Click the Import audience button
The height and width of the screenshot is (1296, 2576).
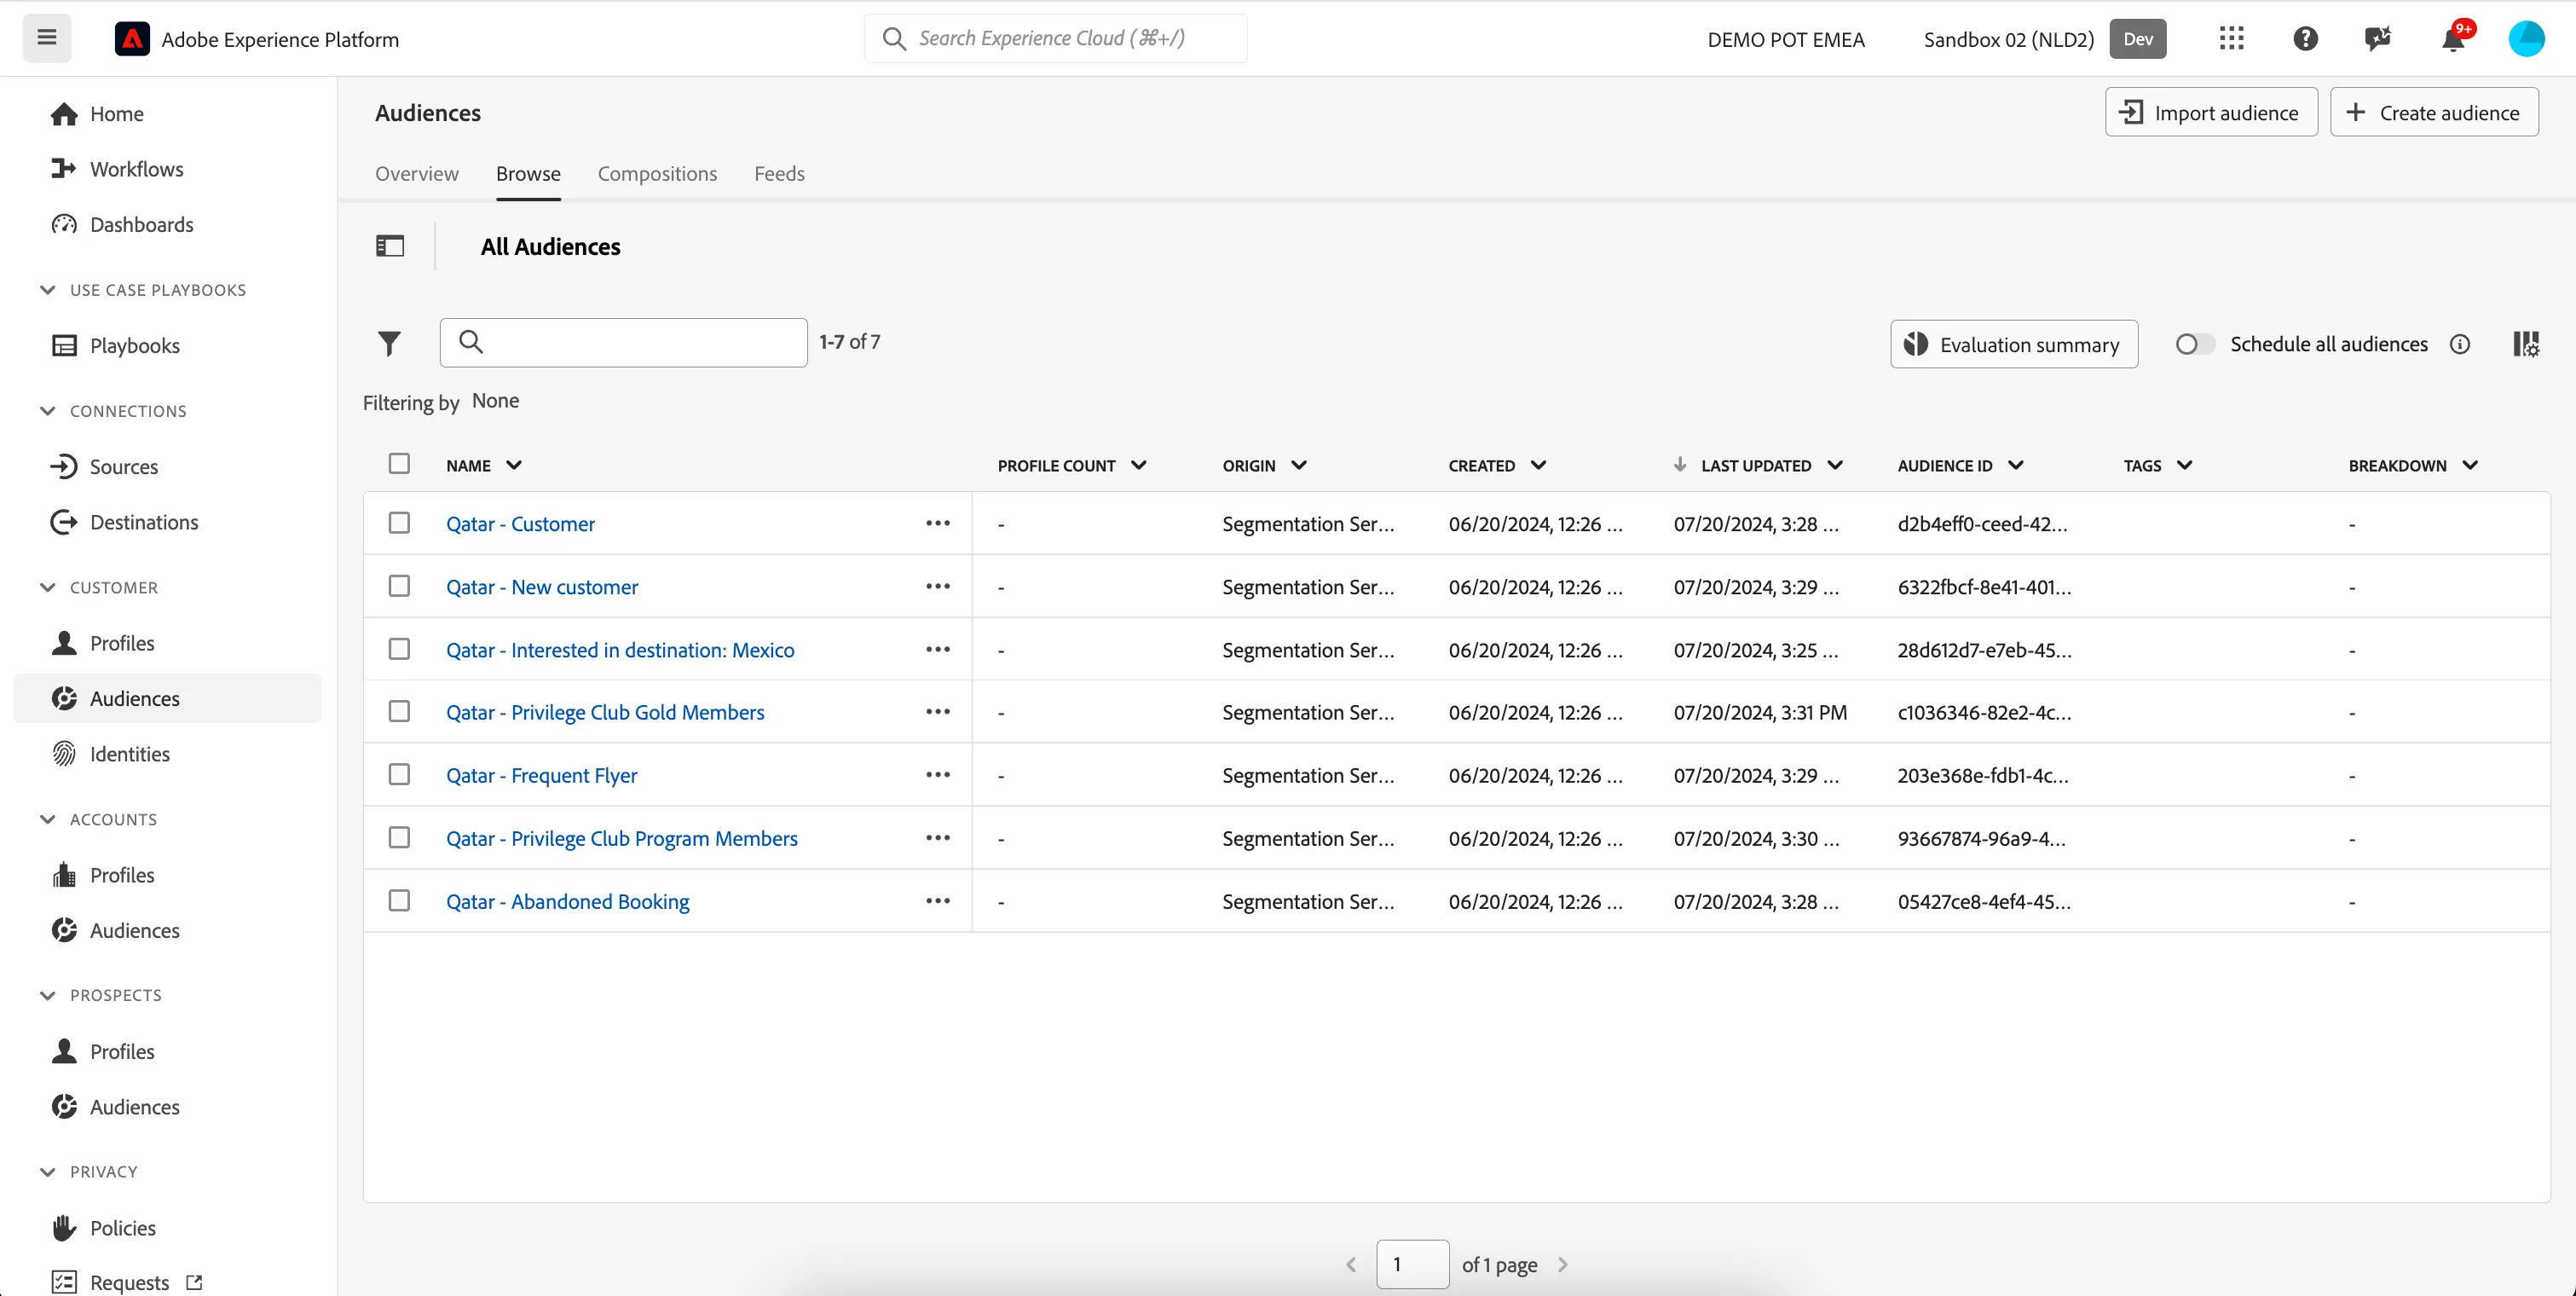pos(2211,112)
